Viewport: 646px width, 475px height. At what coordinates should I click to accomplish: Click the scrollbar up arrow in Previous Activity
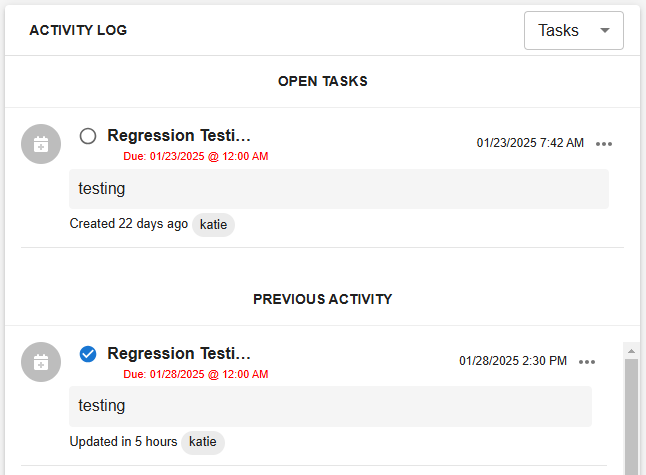coord(631,351)
